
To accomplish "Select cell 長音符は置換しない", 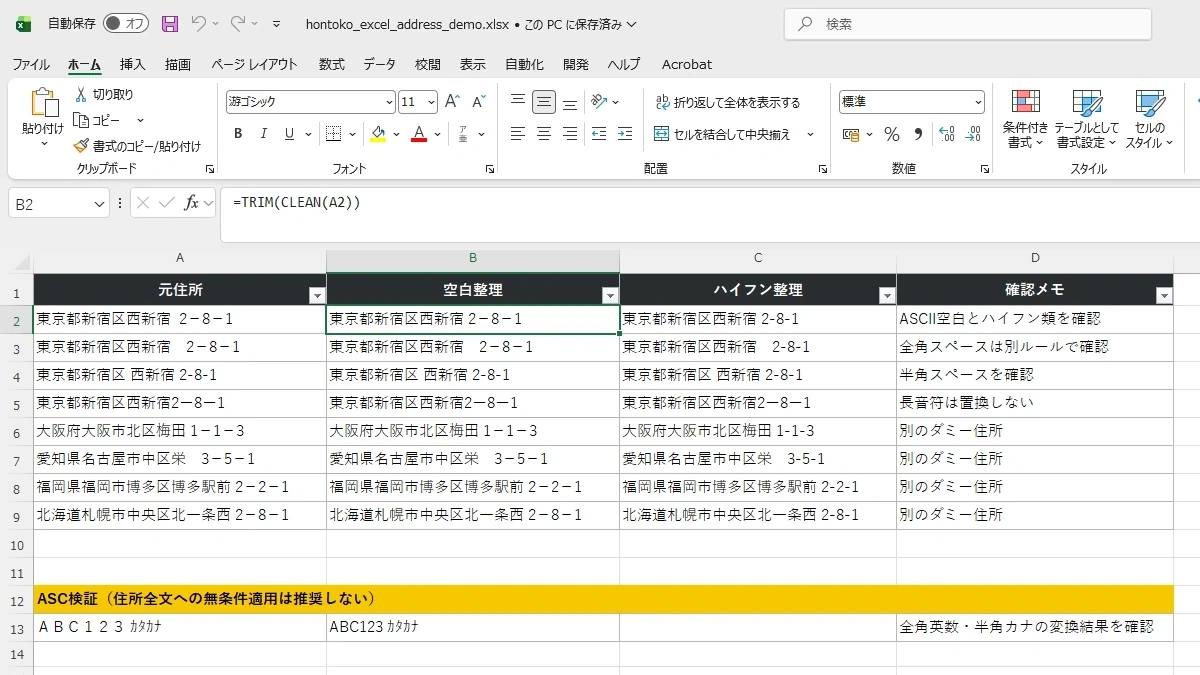I will [1035, 403].
